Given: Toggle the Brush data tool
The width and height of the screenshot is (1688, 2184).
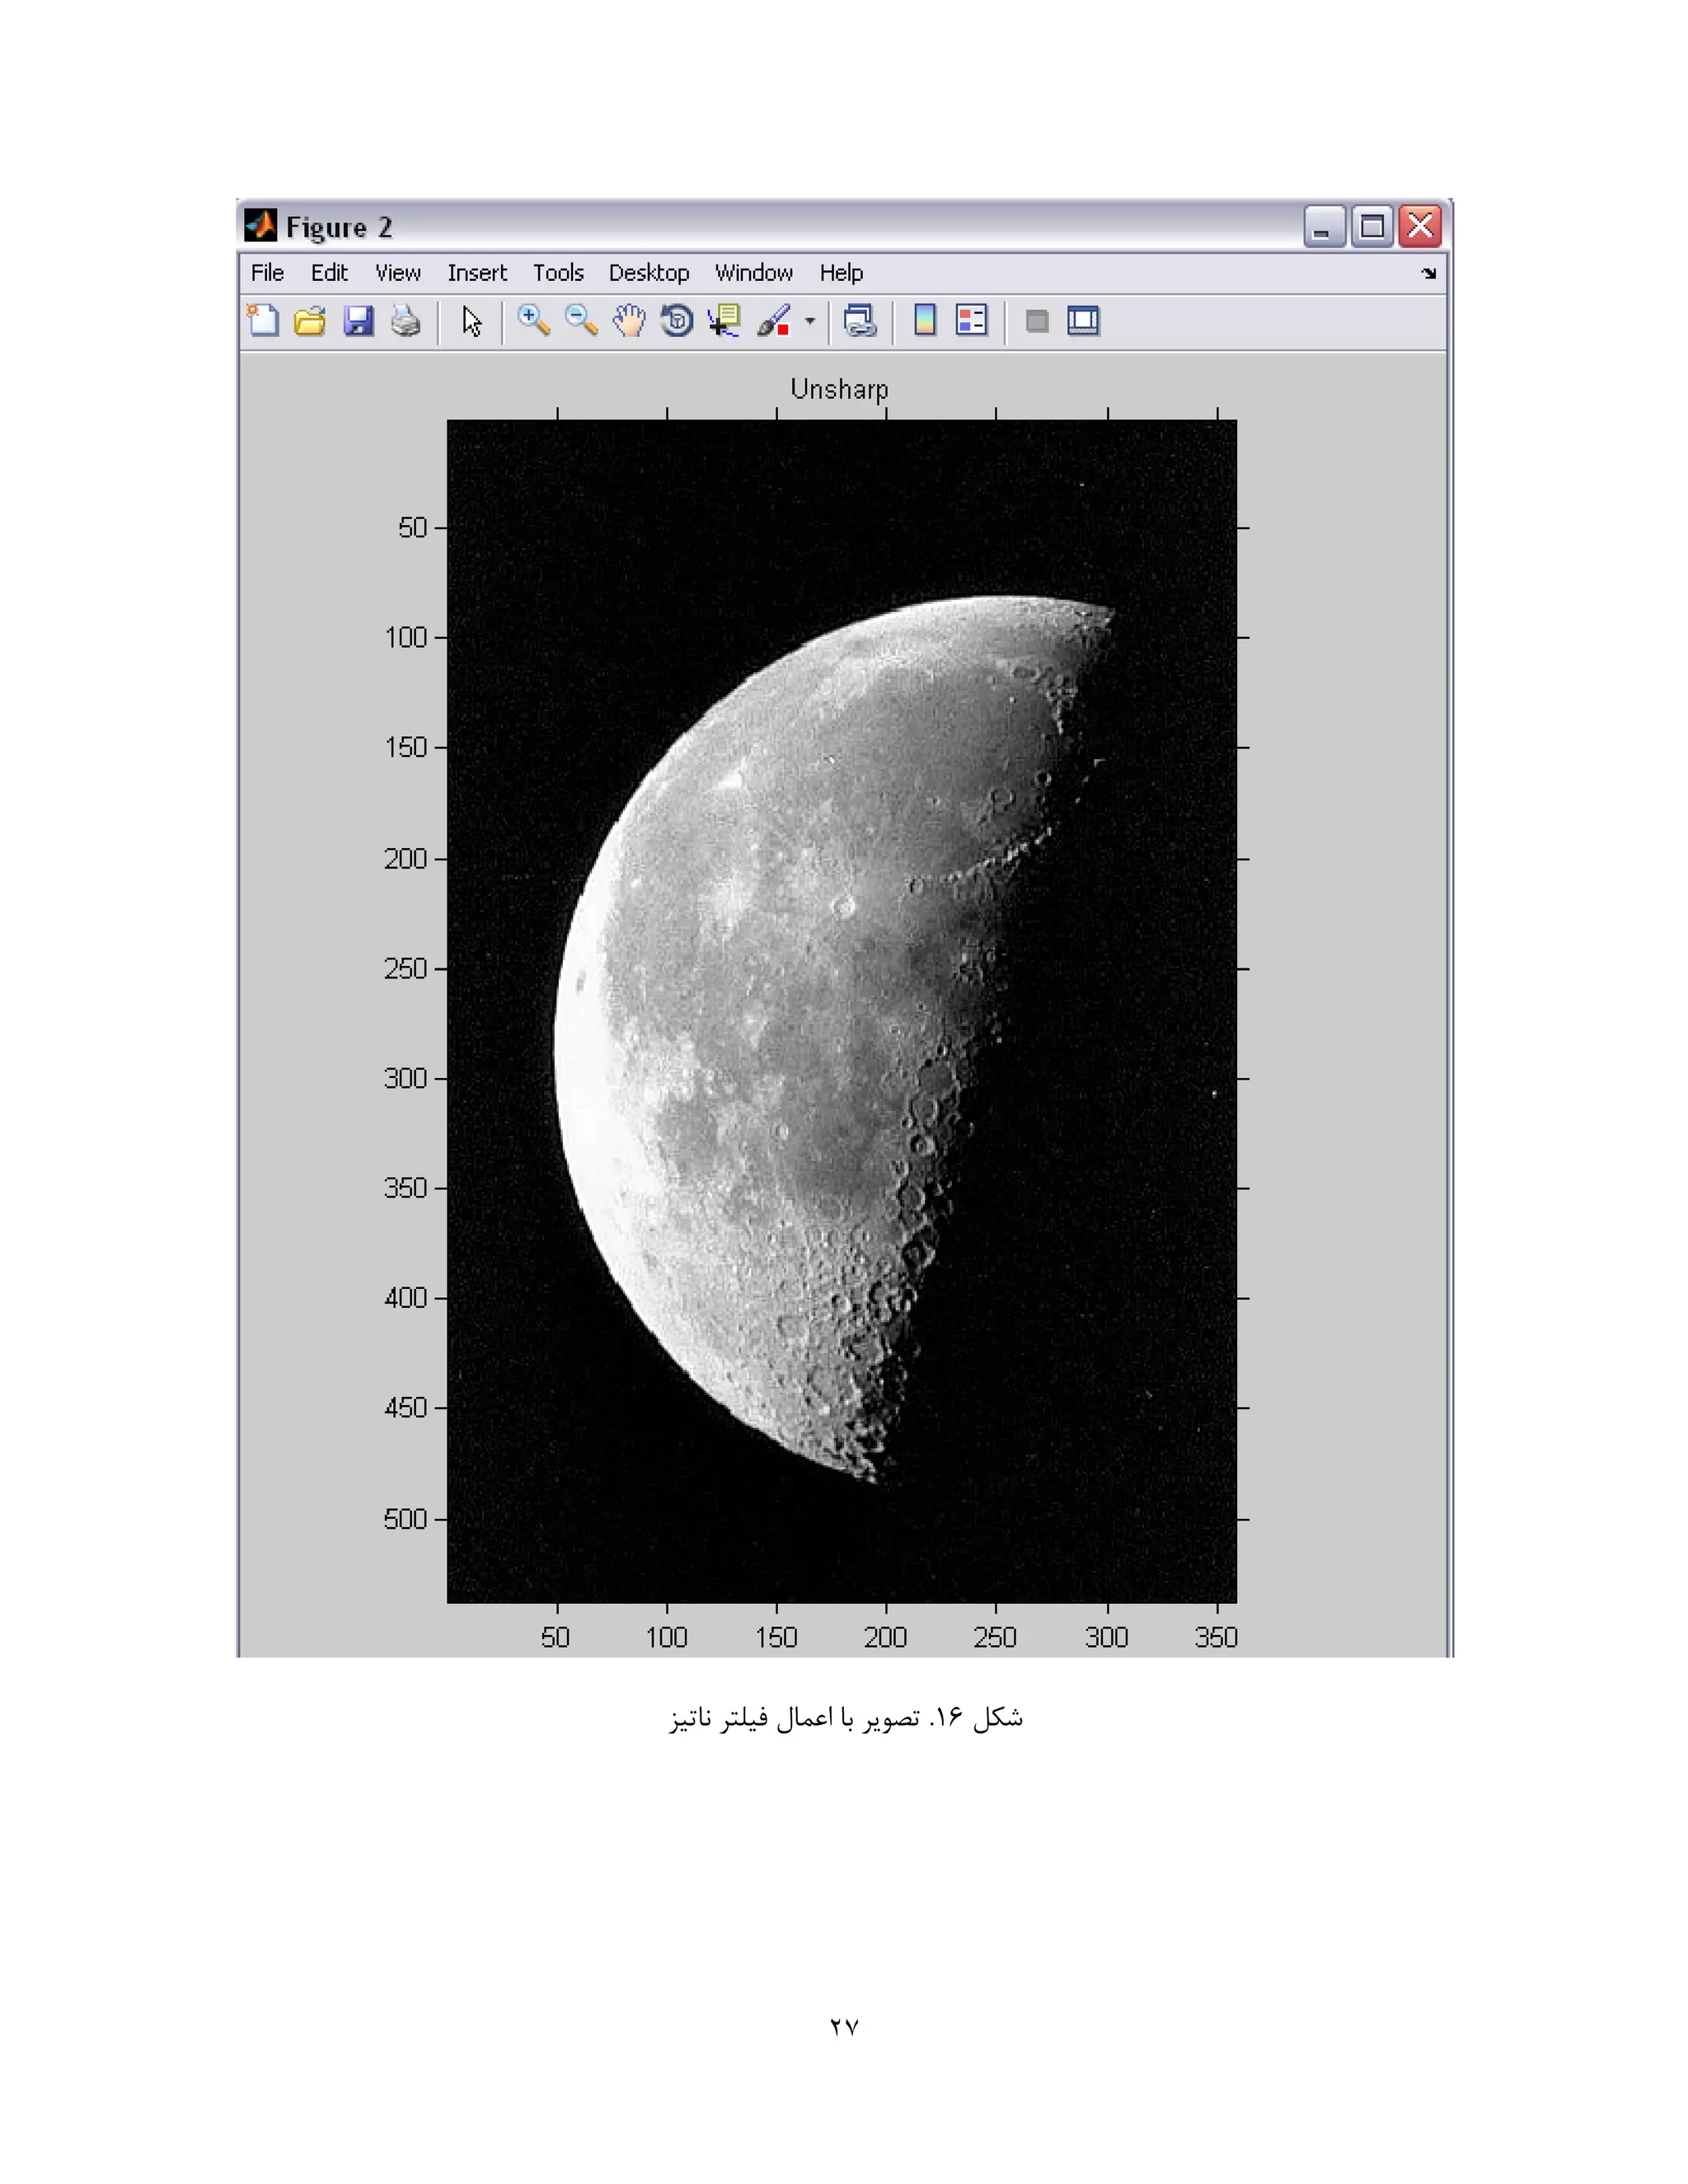Looking at the screenshot, I should (773, 321).
